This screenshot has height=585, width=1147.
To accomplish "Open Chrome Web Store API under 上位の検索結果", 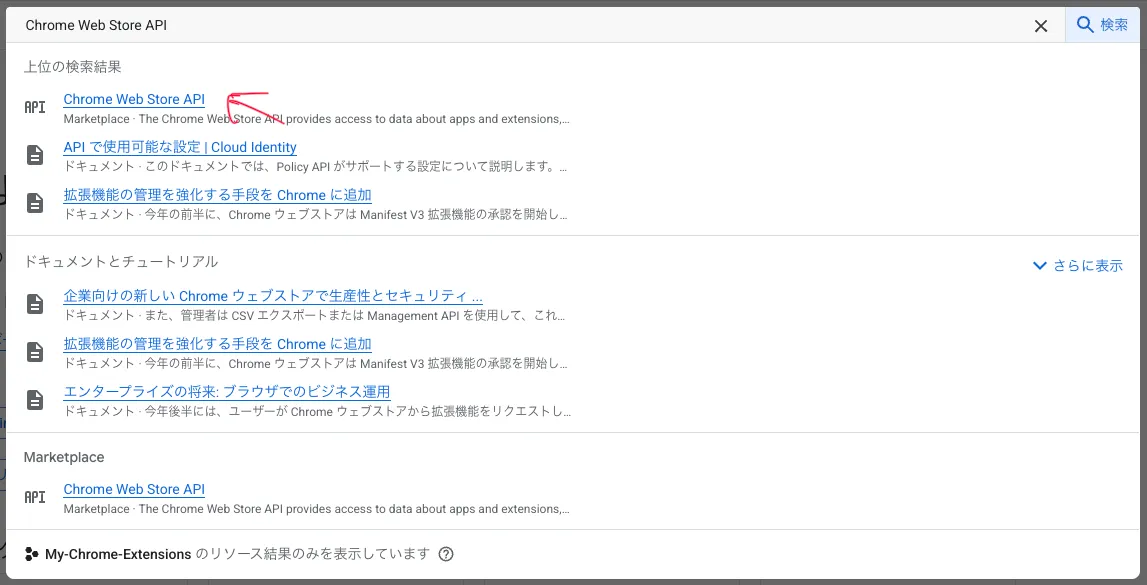I will [x=134, y=99].
